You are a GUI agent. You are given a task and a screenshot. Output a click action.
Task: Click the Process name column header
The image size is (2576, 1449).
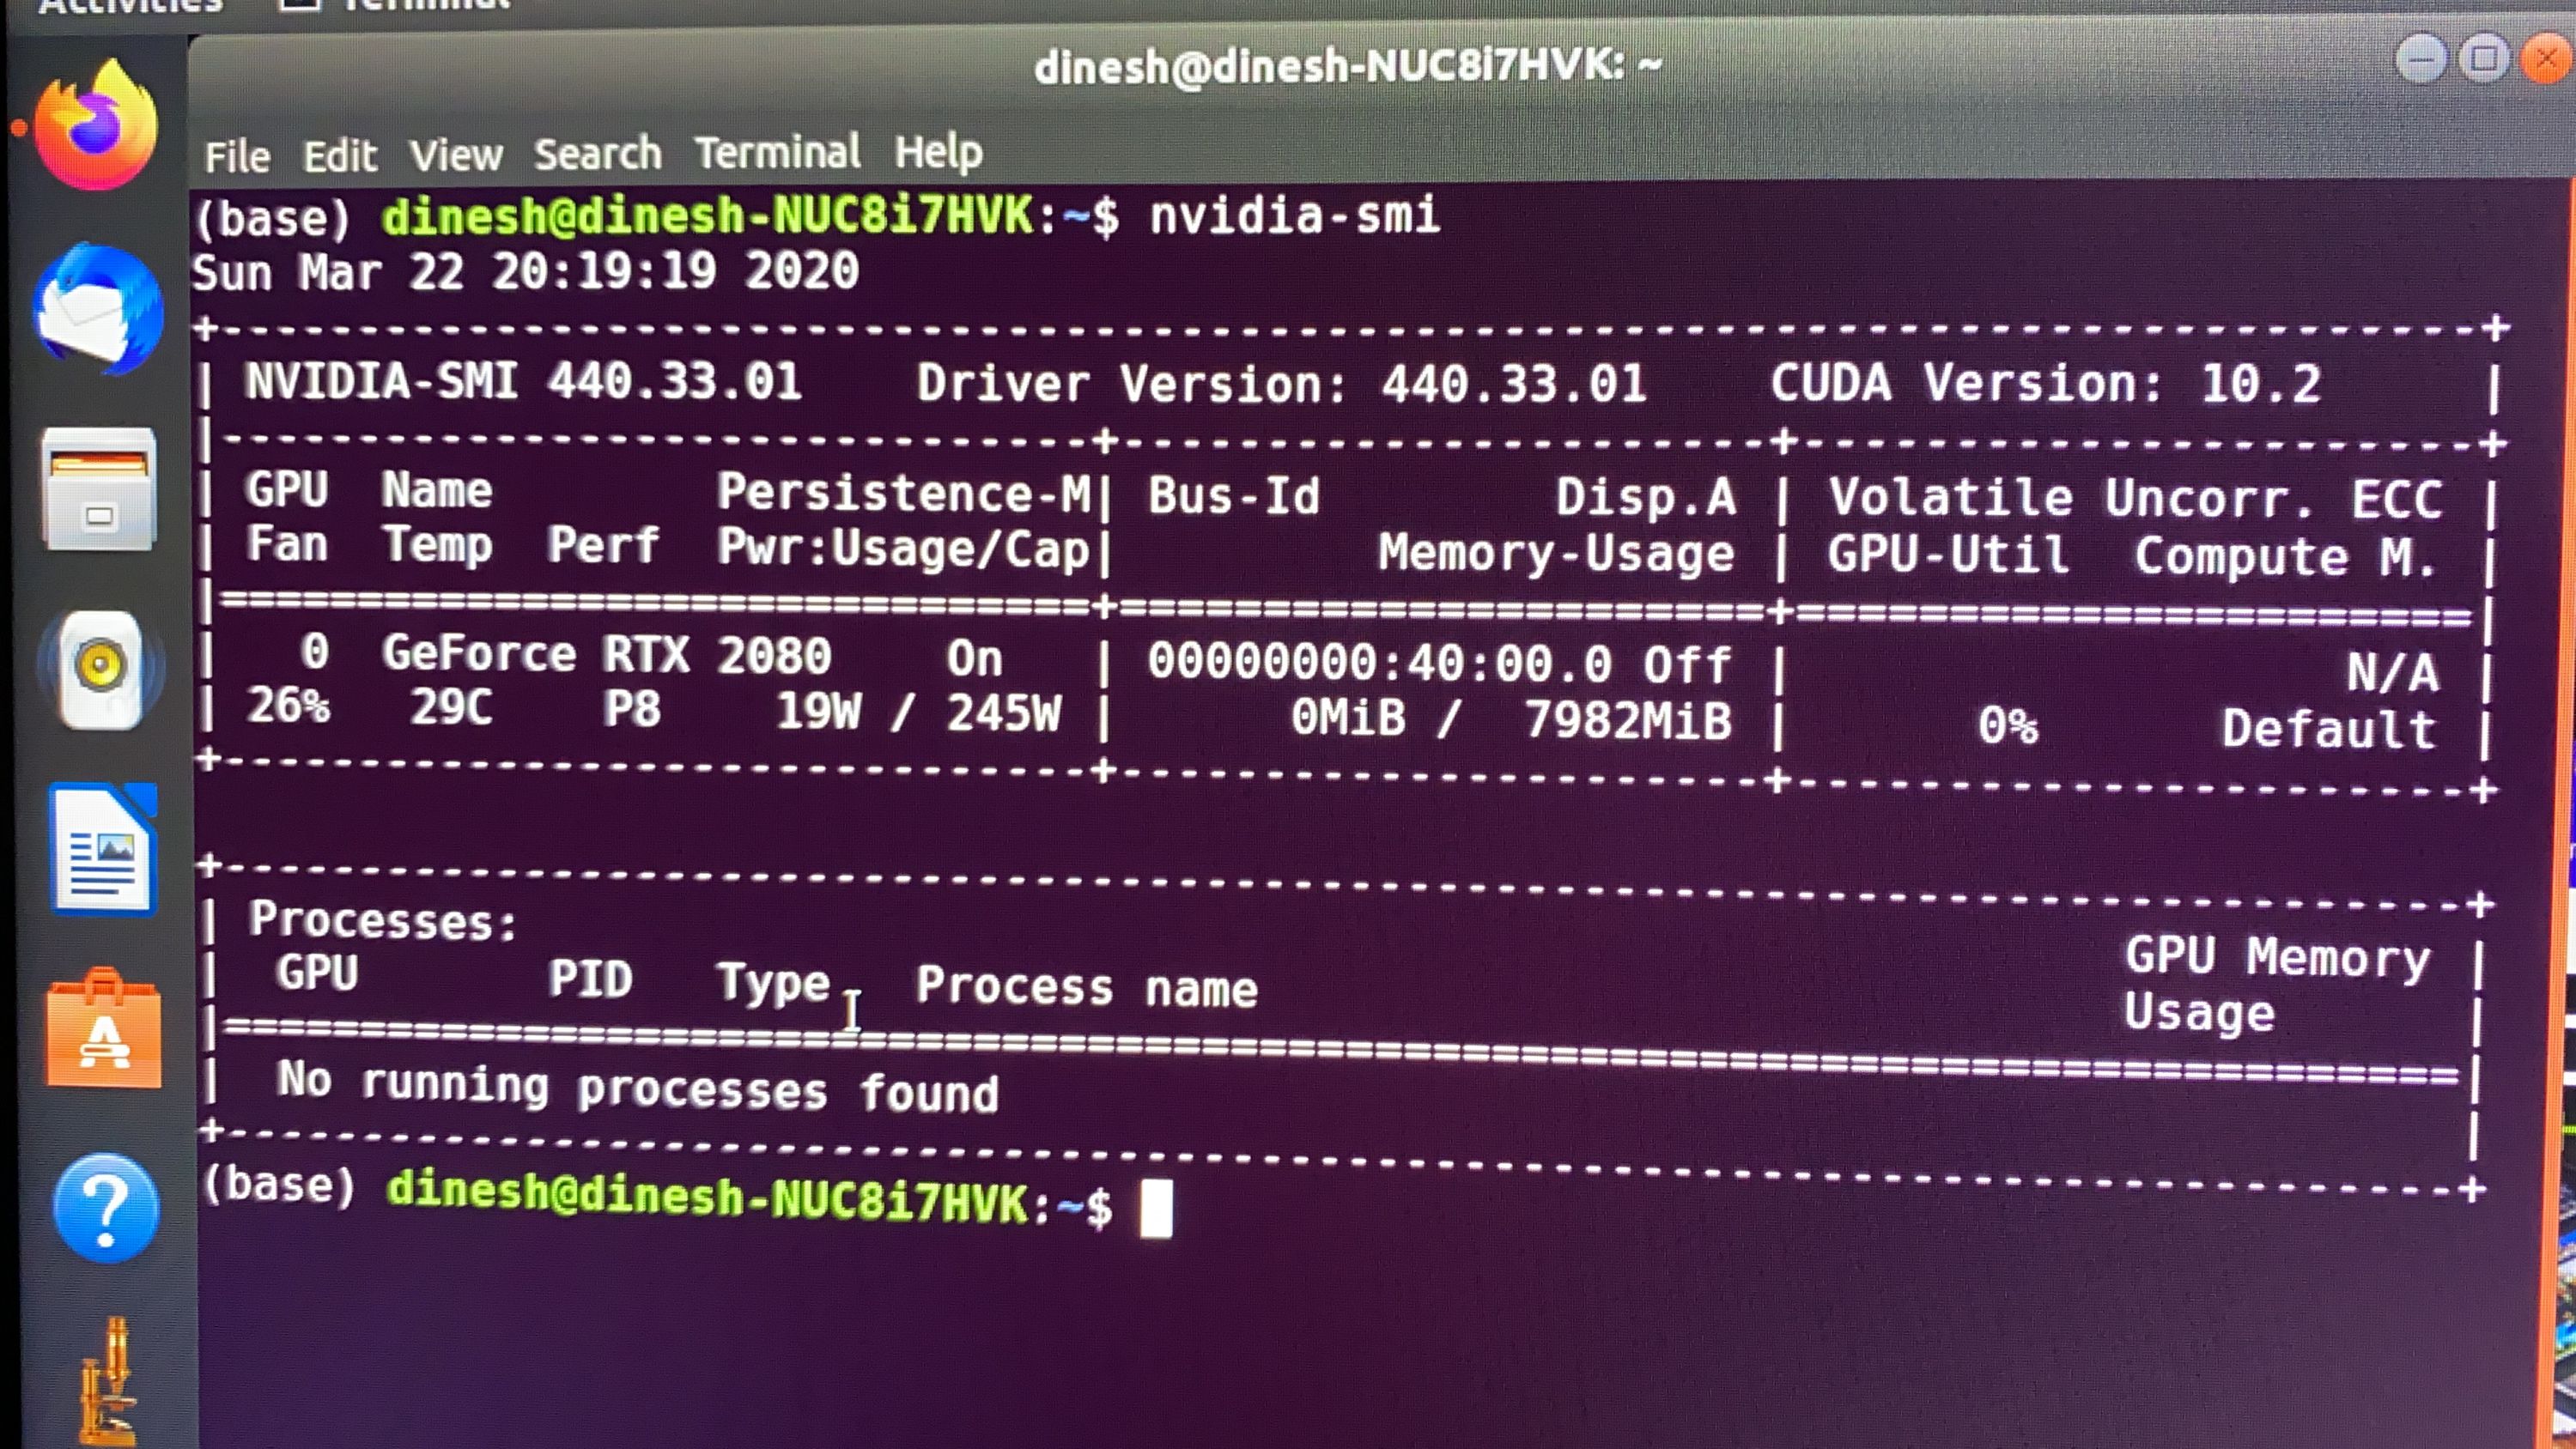pos(1087,987)
